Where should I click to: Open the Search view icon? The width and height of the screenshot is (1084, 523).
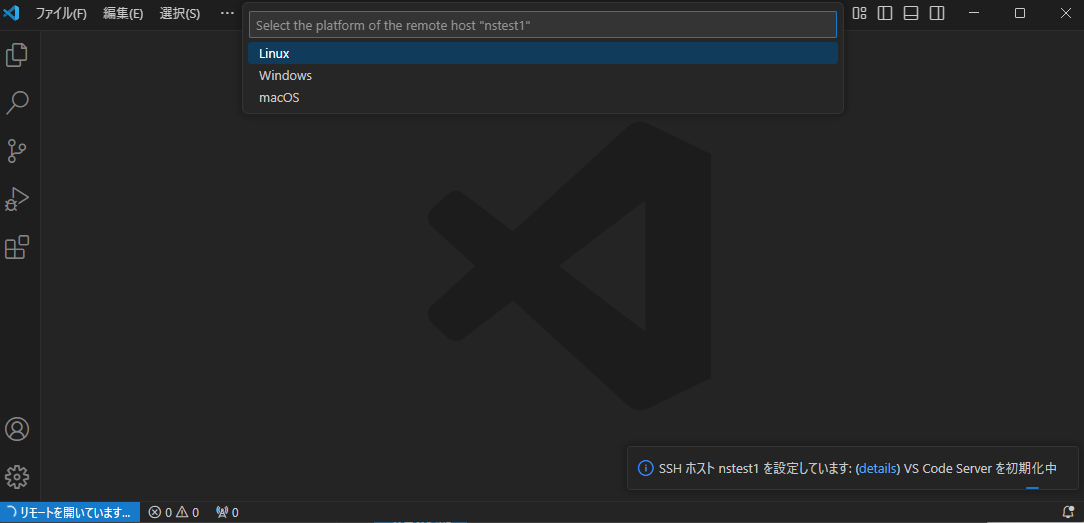tap(17, 102)
